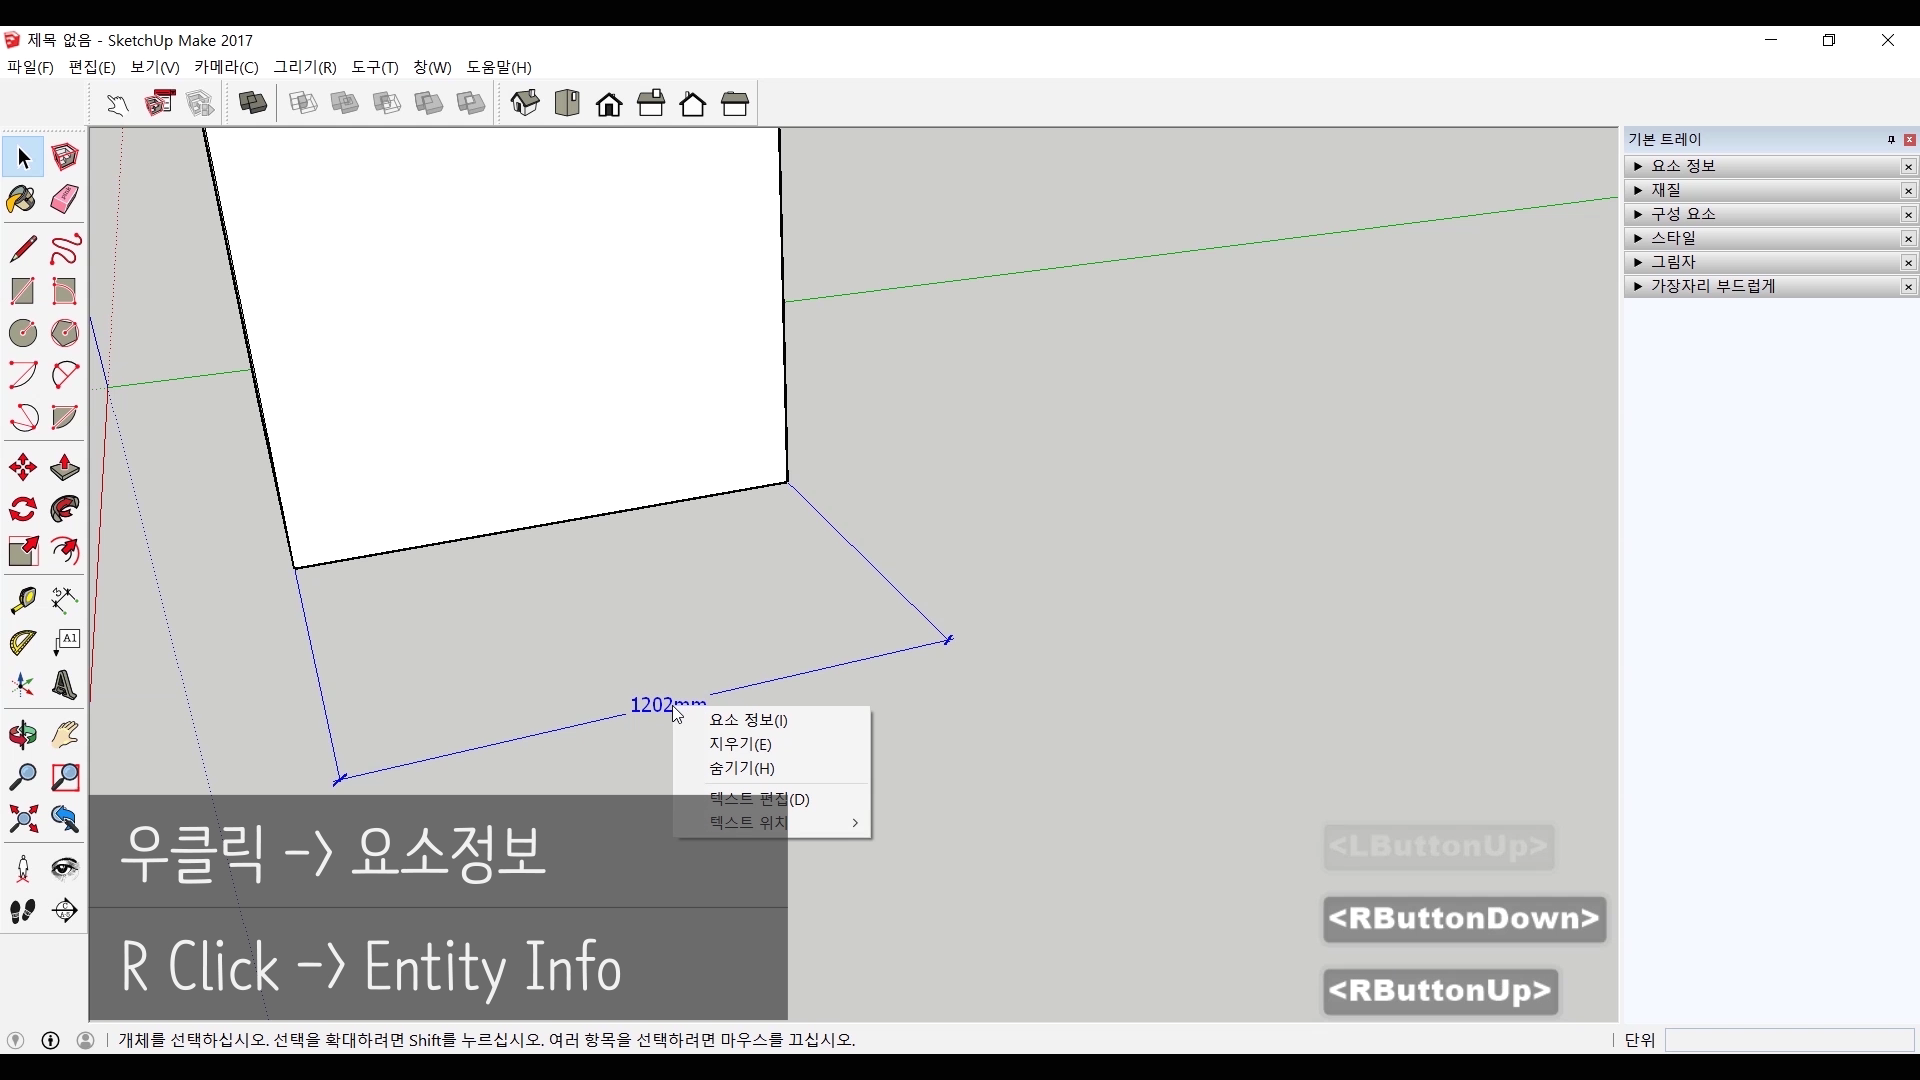Open the 카메라(C) menu
Image resolution: width=1920 pixels, height=1080 pixels.
pyautogui.click(x=226, y=67)
